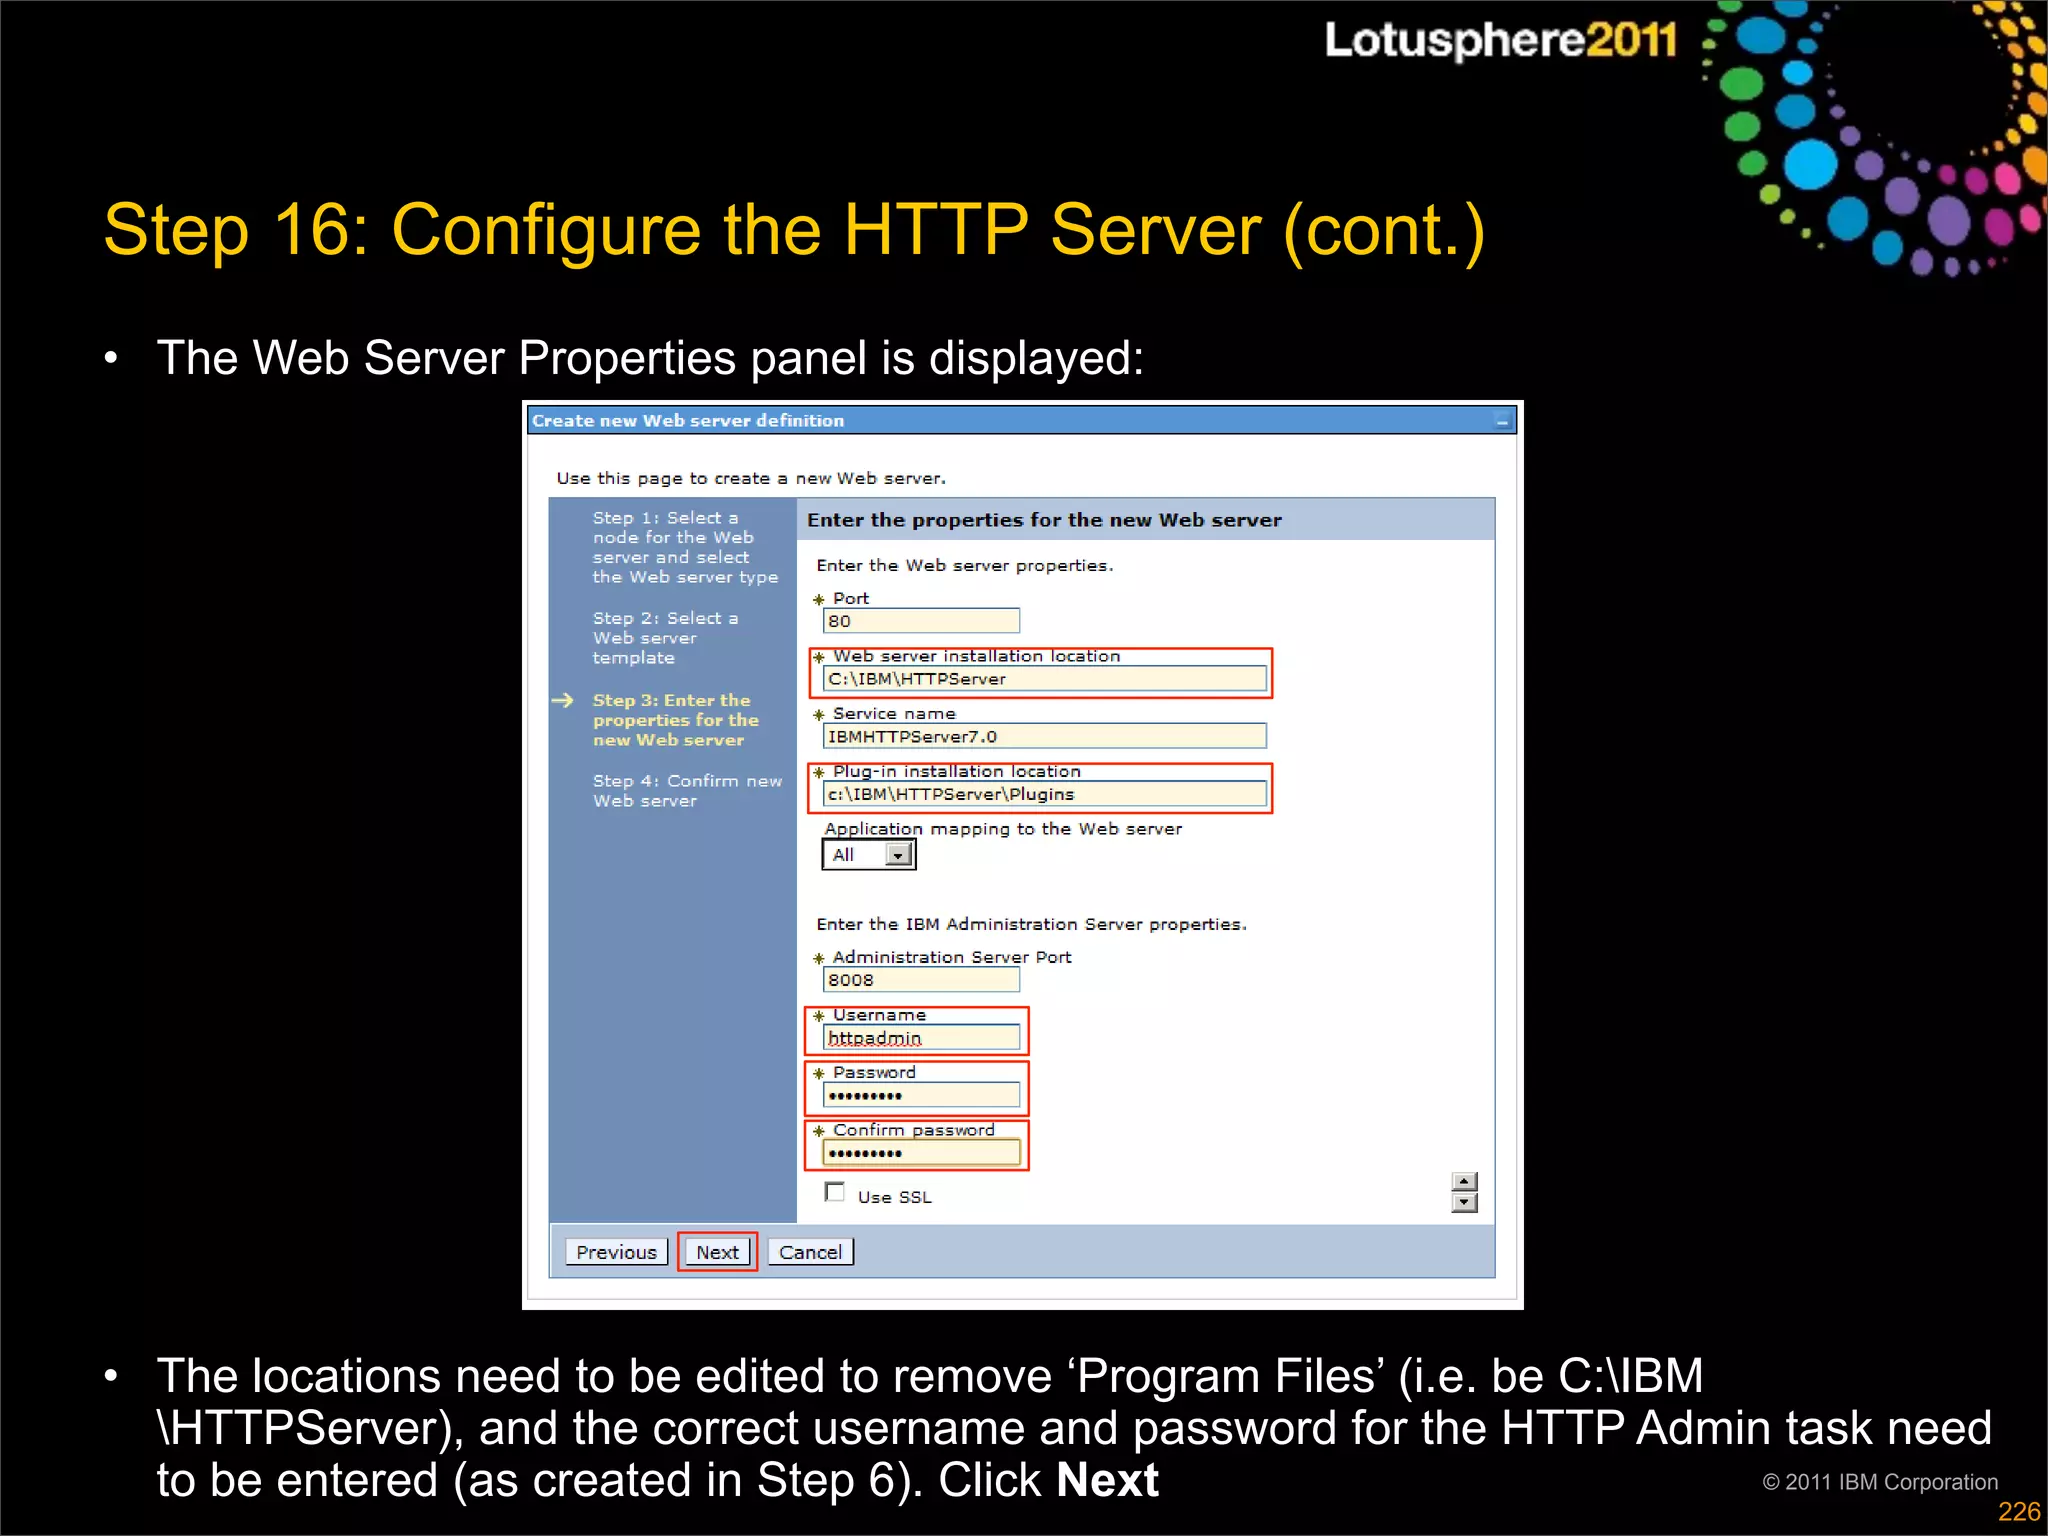The width and height of the screenshot is (2048, 1536).
Task: Click the Plug-in installation location field
Action: click(1044, 794)
